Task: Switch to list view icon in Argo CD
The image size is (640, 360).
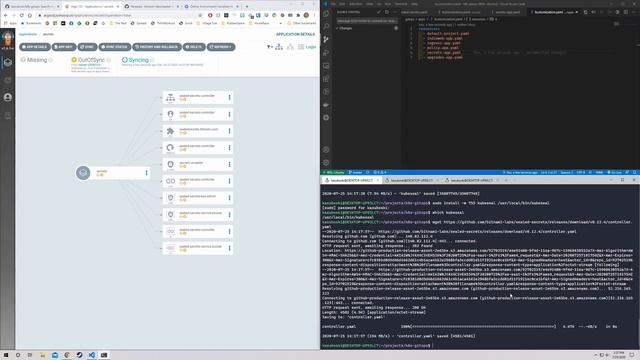Action: click(x=301, y=47)
